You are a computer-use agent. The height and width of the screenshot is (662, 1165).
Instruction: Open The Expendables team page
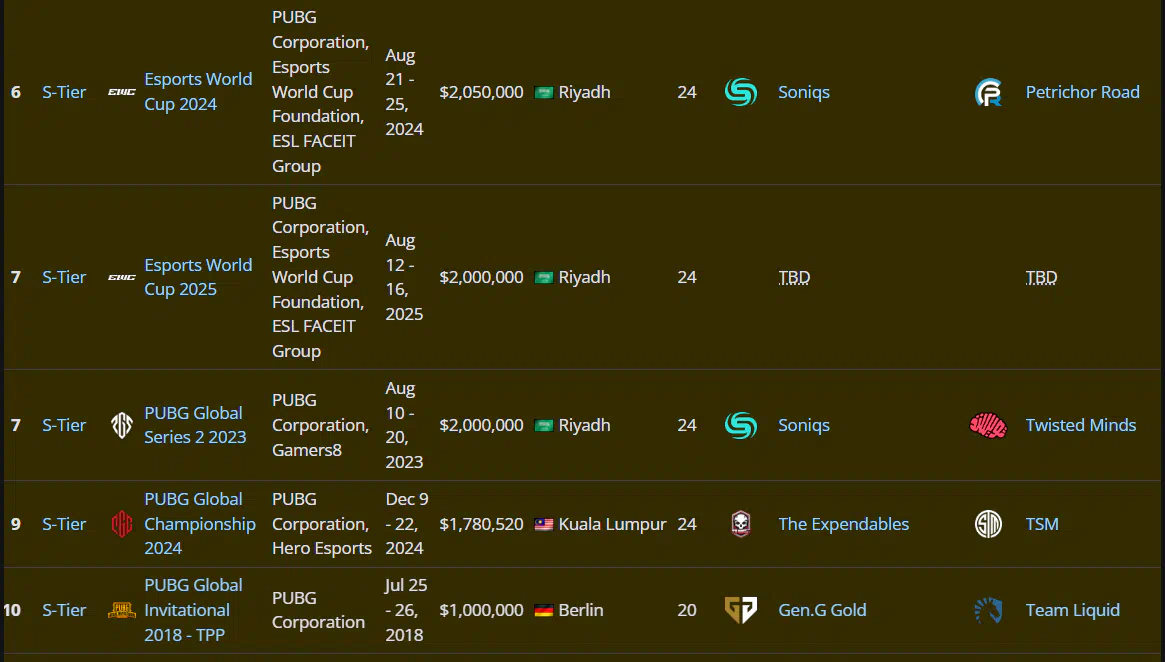coord(843,524)
